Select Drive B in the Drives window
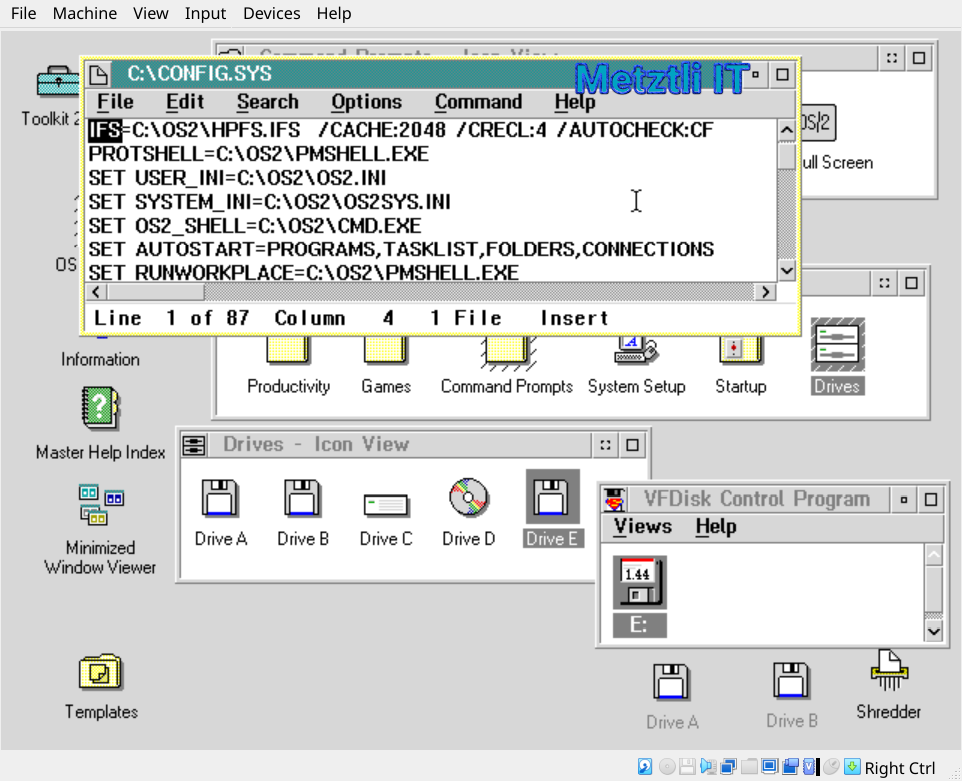This screenshot has height=781, width=962. tap(302, 497)
